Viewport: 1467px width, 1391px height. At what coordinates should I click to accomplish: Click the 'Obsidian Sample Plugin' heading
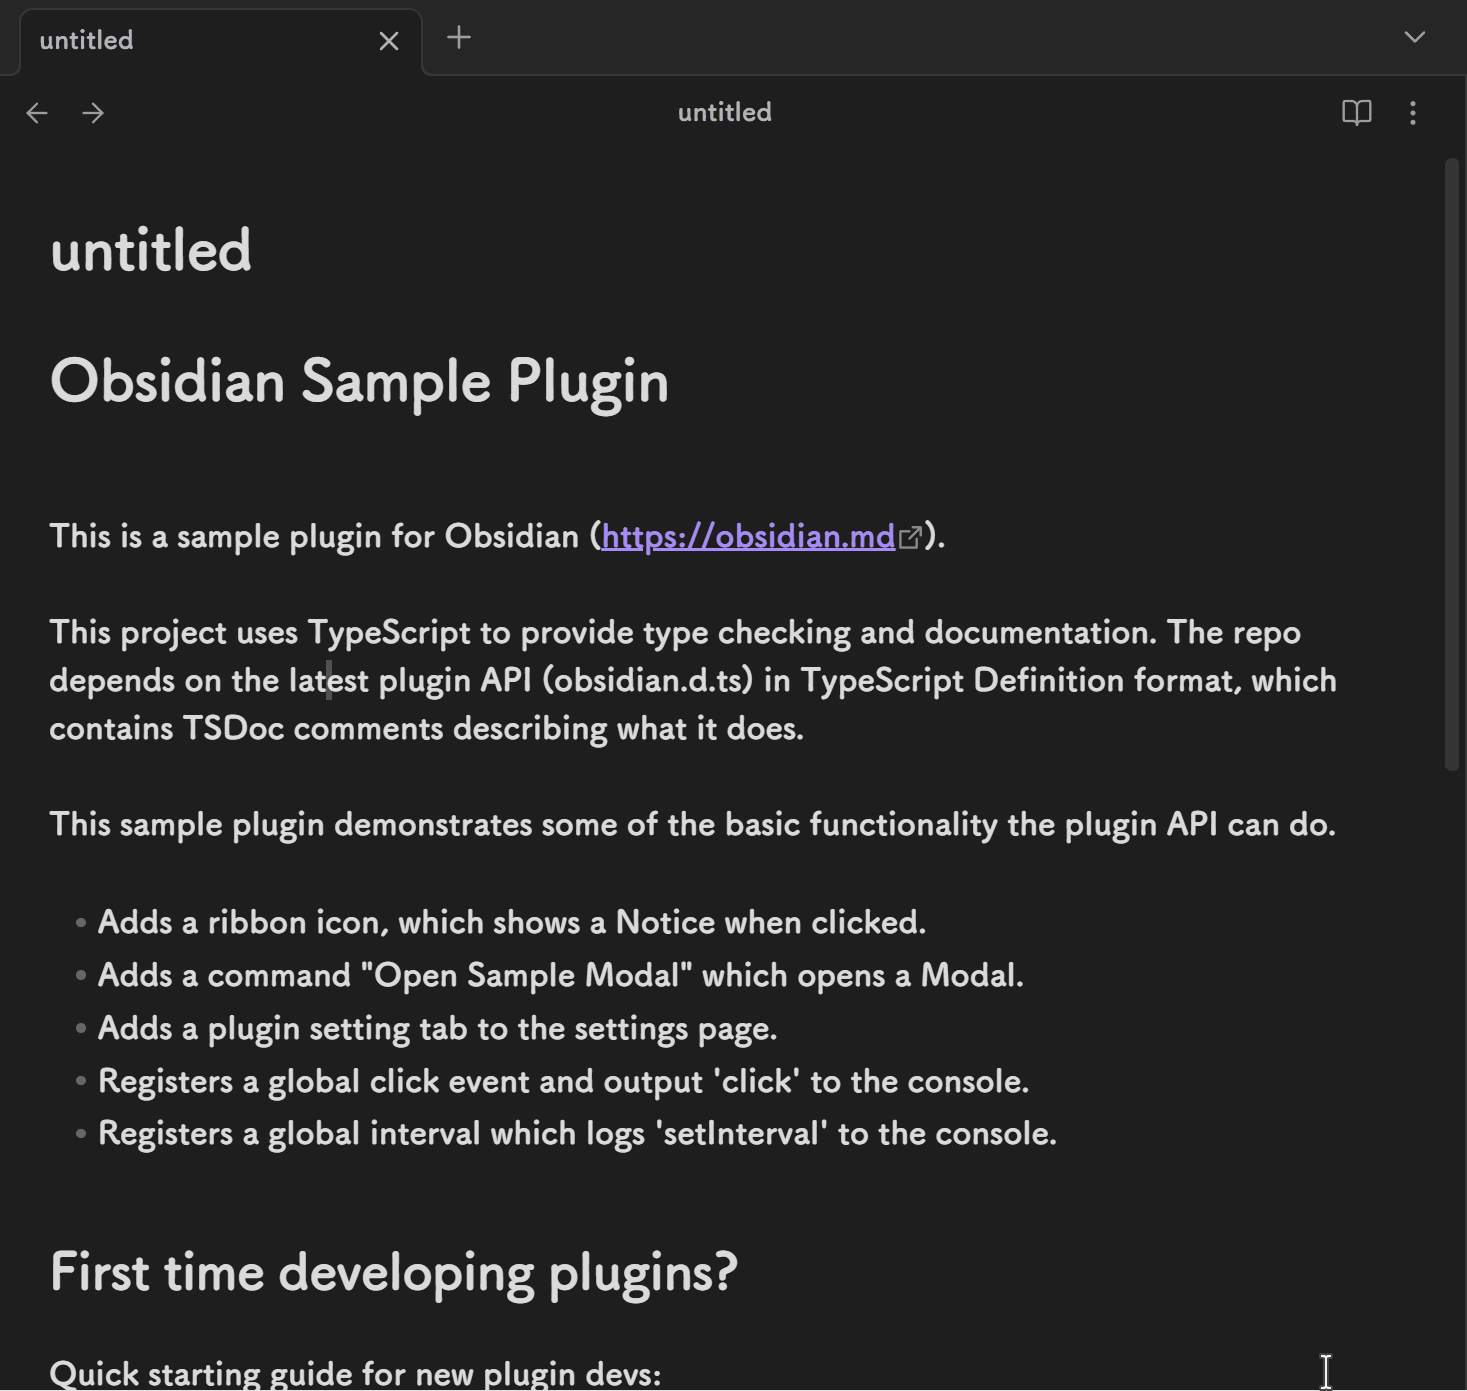coord(359,382)
